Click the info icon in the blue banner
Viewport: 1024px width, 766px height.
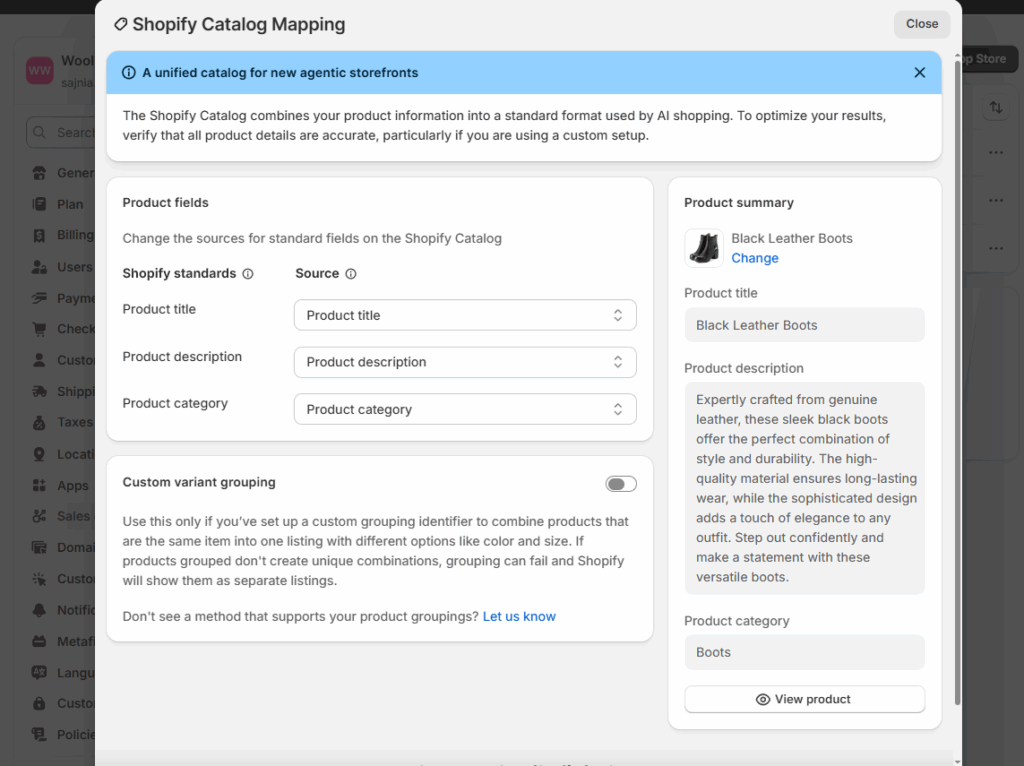[129, 73]
